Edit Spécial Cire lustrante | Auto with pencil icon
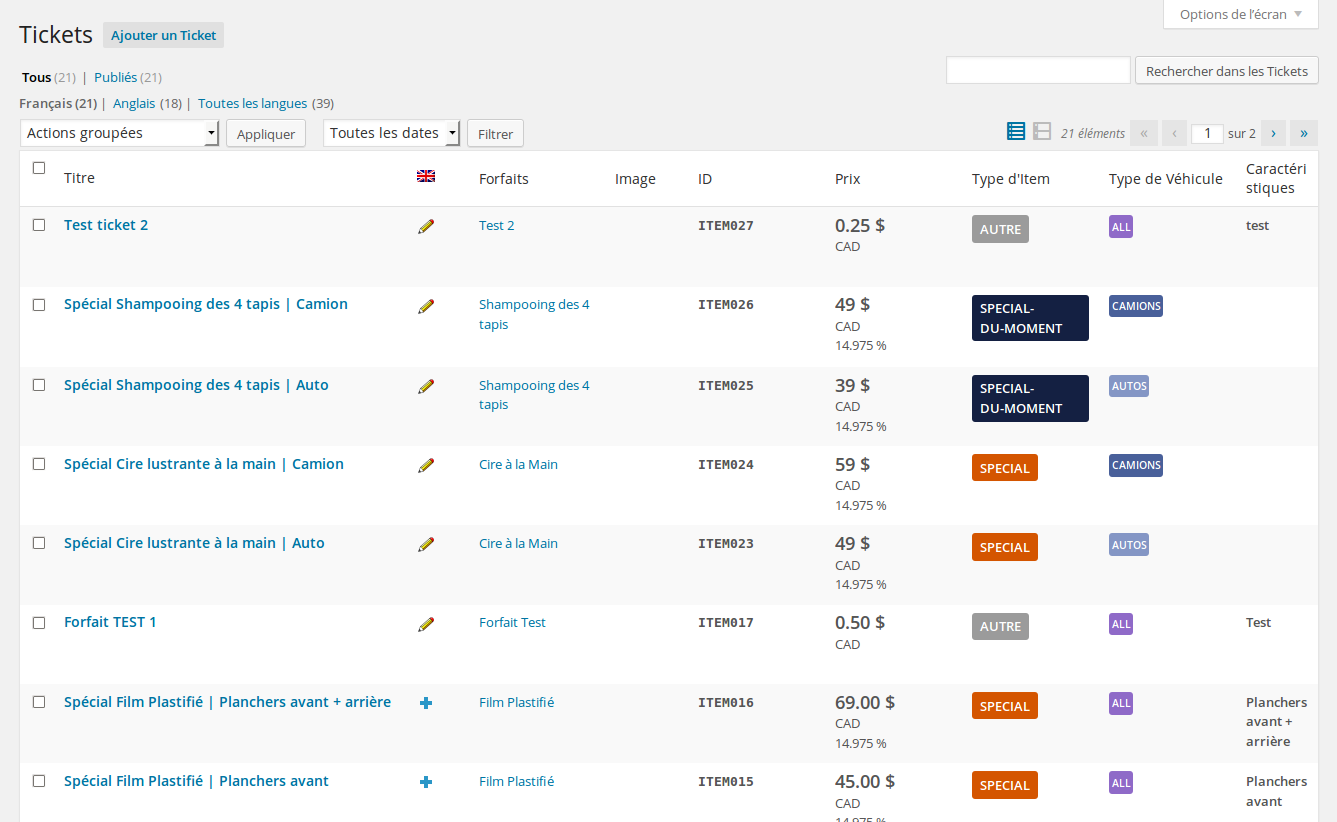 [426, 545]
